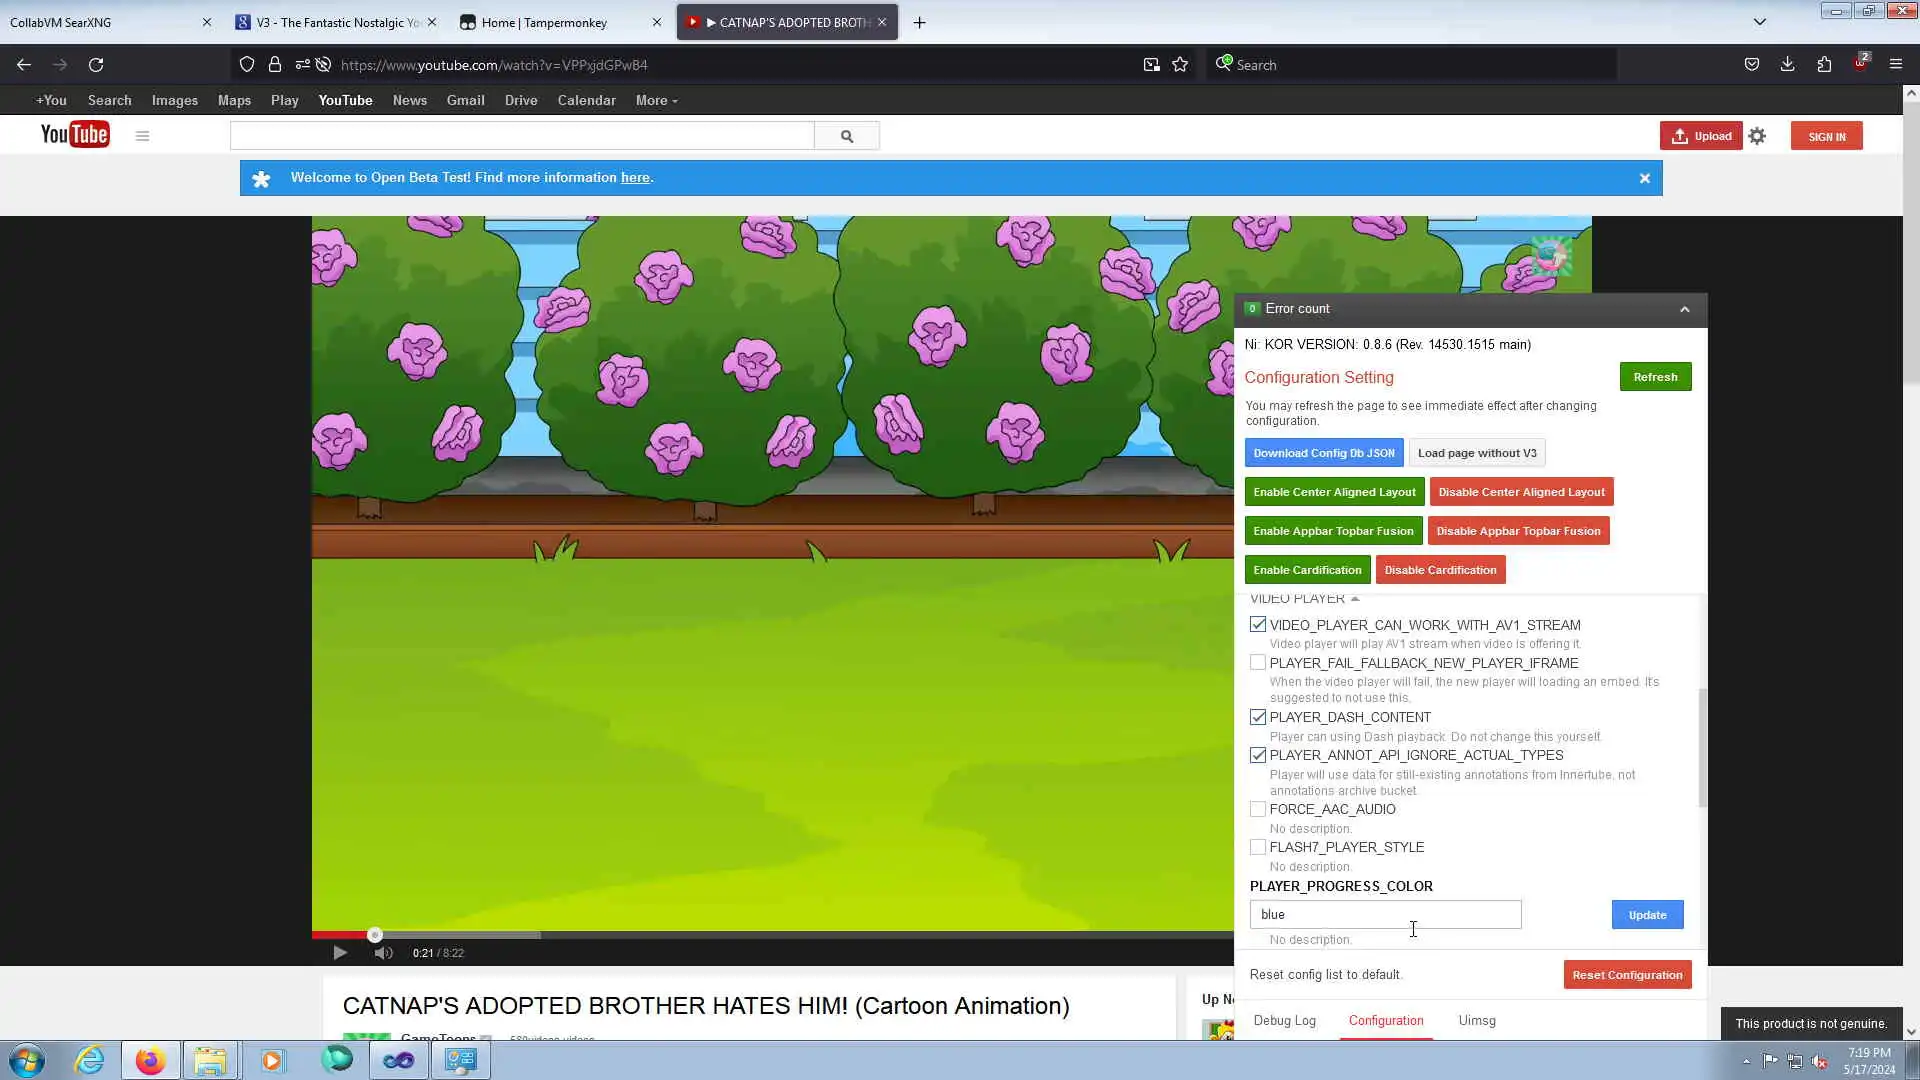Switch to the Debug Log tab
Screen dimensions: 1920x1080
pyautogui.click(x=1284, y=1021)
